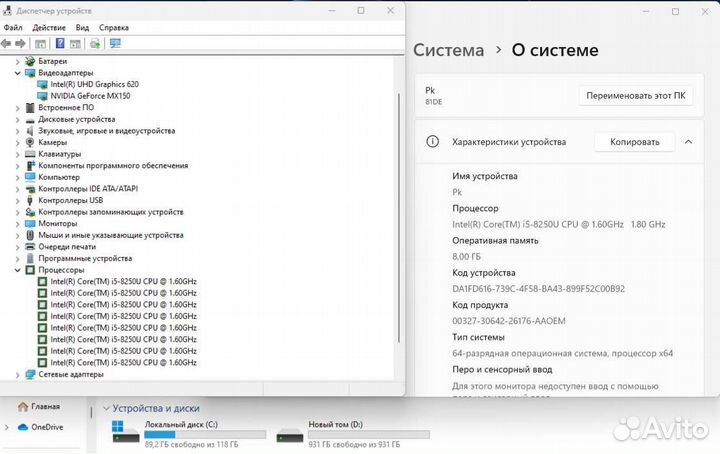Screen dimensions: 720x454
Task: Click the properties pane toolbar icon
Action: (75, 44)
